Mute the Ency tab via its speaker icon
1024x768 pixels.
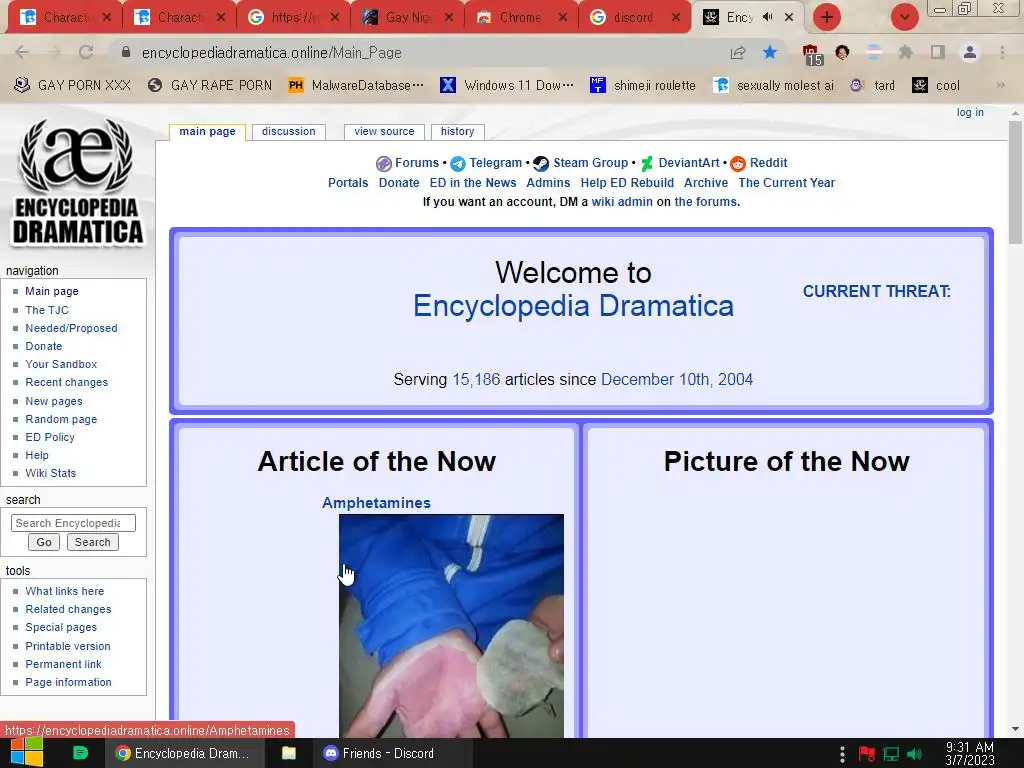[x=768, y=17]
